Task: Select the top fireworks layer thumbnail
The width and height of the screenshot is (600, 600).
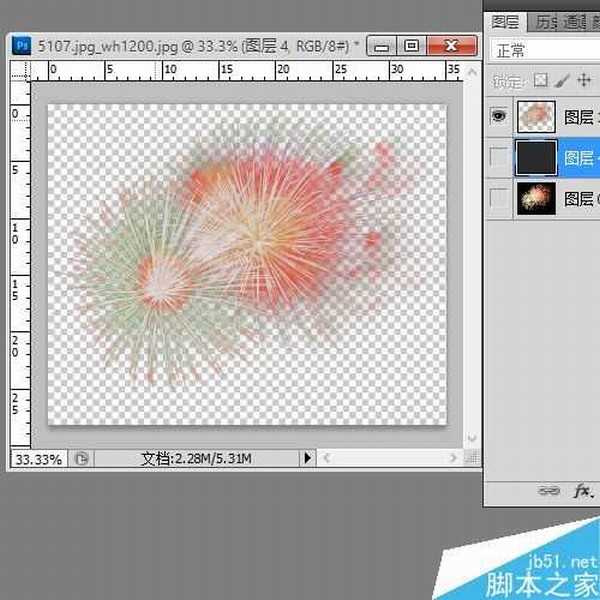Action: coord(536,116)
